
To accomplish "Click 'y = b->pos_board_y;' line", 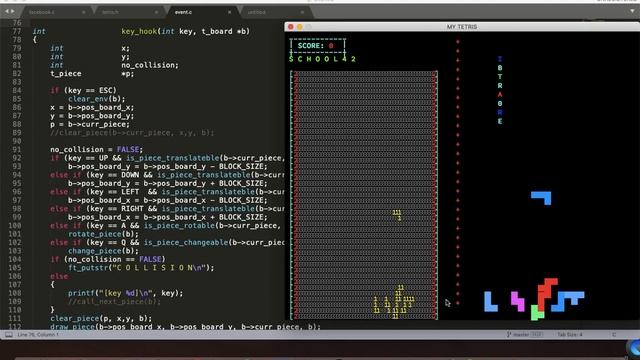I will (x=92, y=116).
